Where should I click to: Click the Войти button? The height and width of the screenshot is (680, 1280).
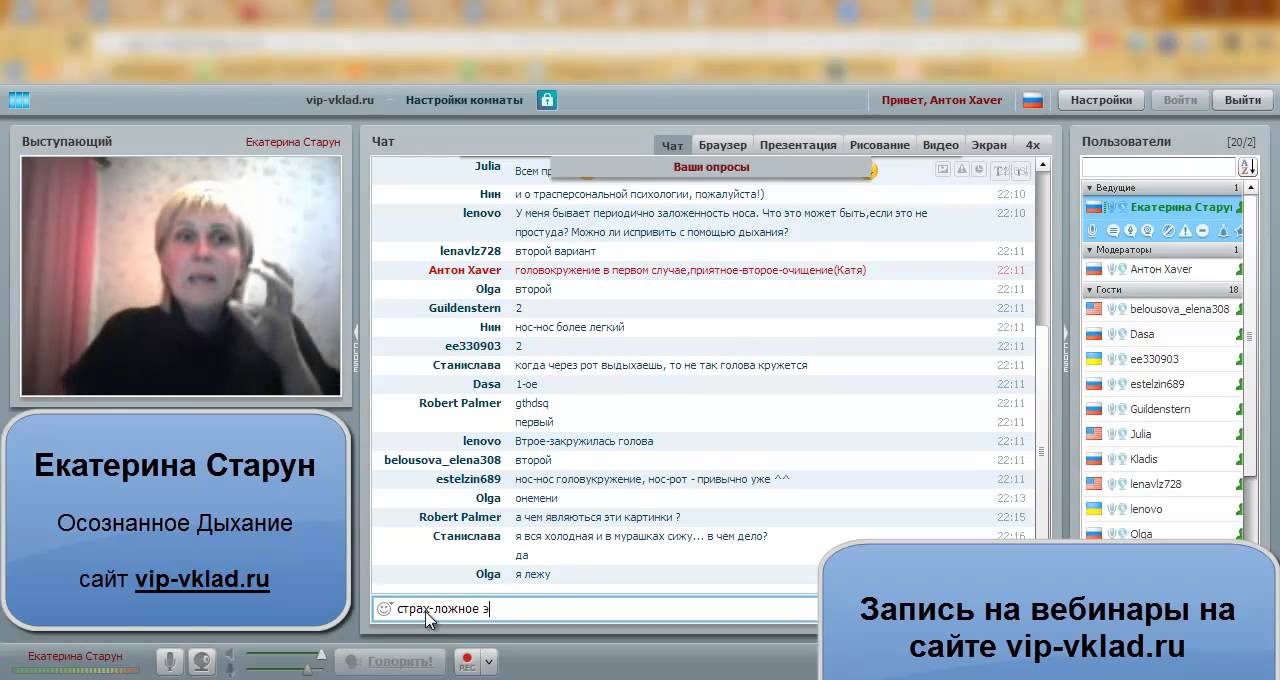pos(1180,100)
